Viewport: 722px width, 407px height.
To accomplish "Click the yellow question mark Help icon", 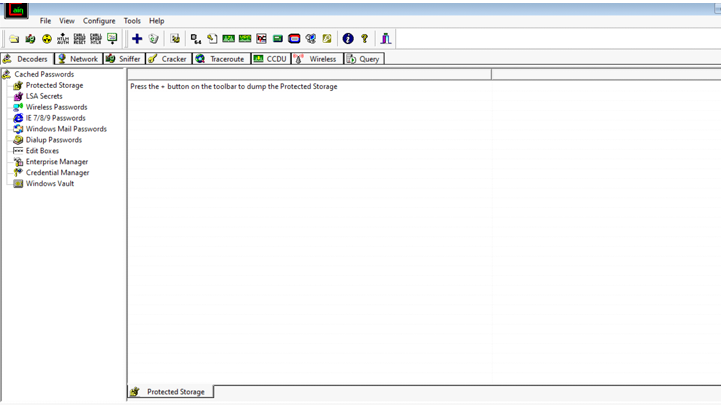I will coord(365,39).
